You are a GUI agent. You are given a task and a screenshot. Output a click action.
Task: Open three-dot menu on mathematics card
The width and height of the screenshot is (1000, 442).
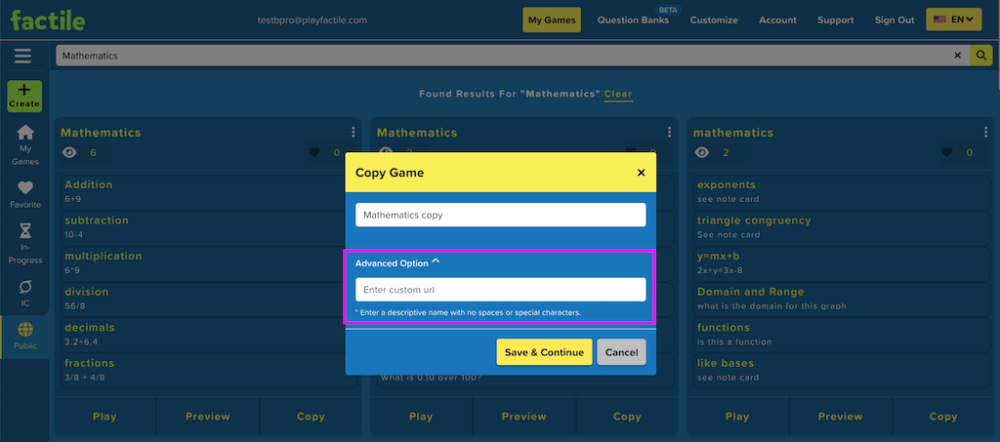tap(985, 132)
